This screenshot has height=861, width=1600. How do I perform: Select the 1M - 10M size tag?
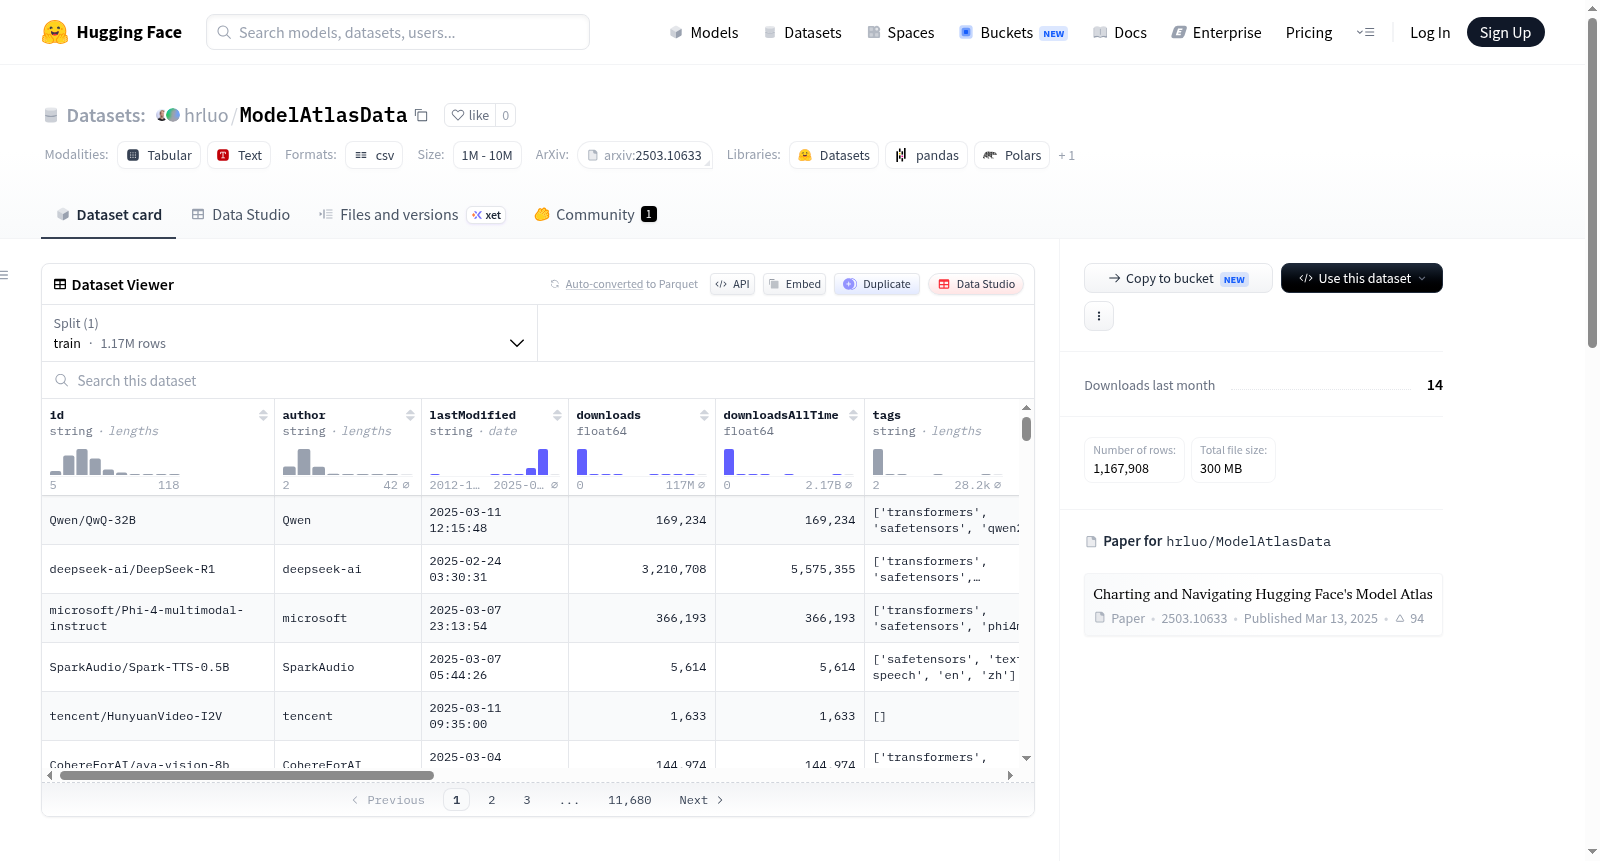tap(487, 155)
